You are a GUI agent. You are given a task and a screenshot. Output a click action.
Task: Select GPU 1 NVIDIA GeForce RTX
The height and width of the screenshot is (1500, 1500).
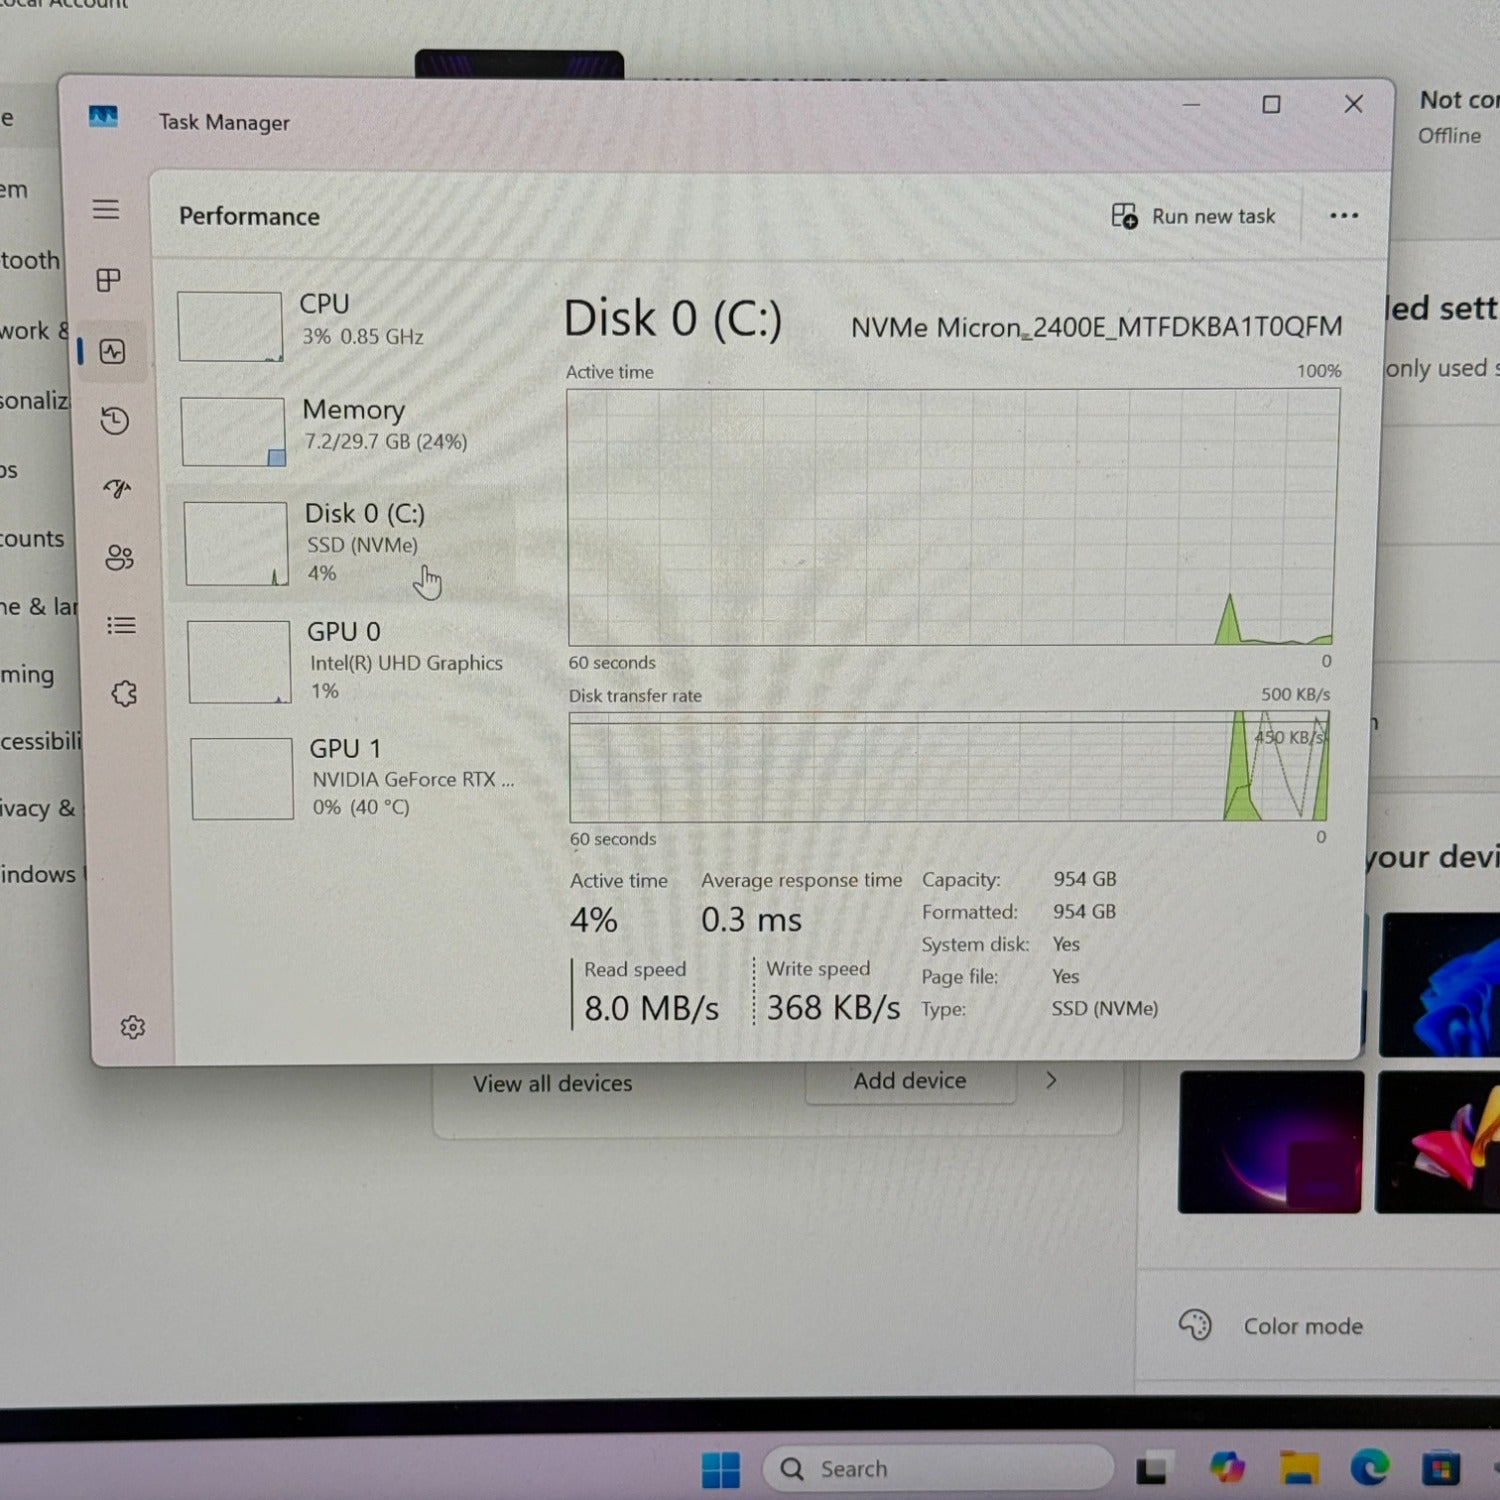[352, 777]
